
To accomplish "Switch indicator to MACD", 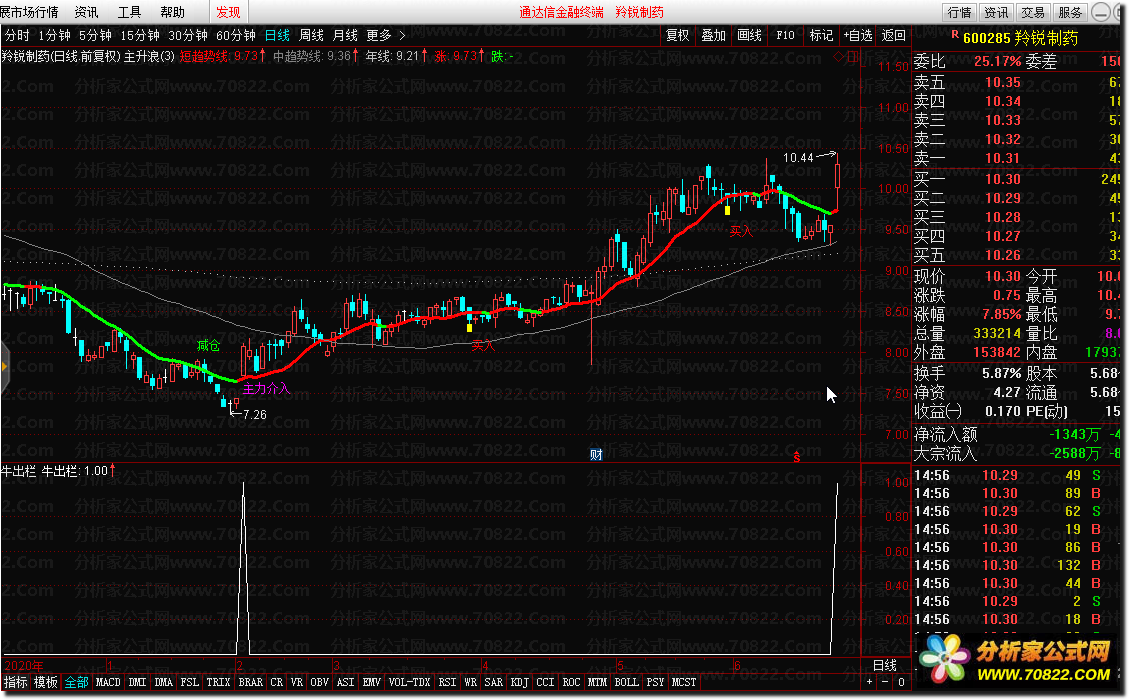I will (108, 682).
